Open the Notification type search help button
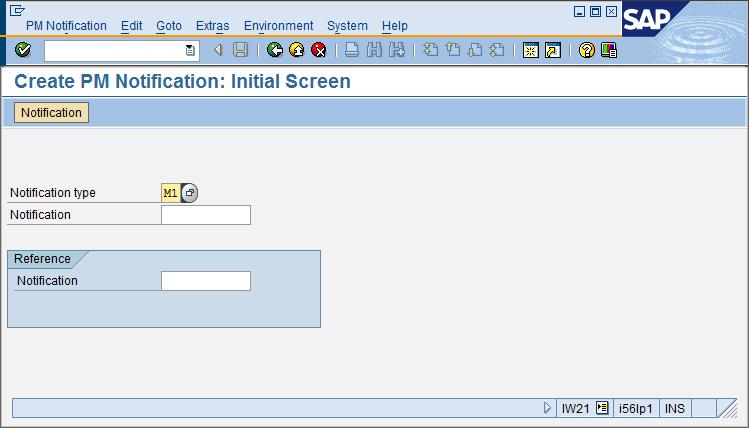The height and width of the screenshot is (428, 749). pos(190,193)
